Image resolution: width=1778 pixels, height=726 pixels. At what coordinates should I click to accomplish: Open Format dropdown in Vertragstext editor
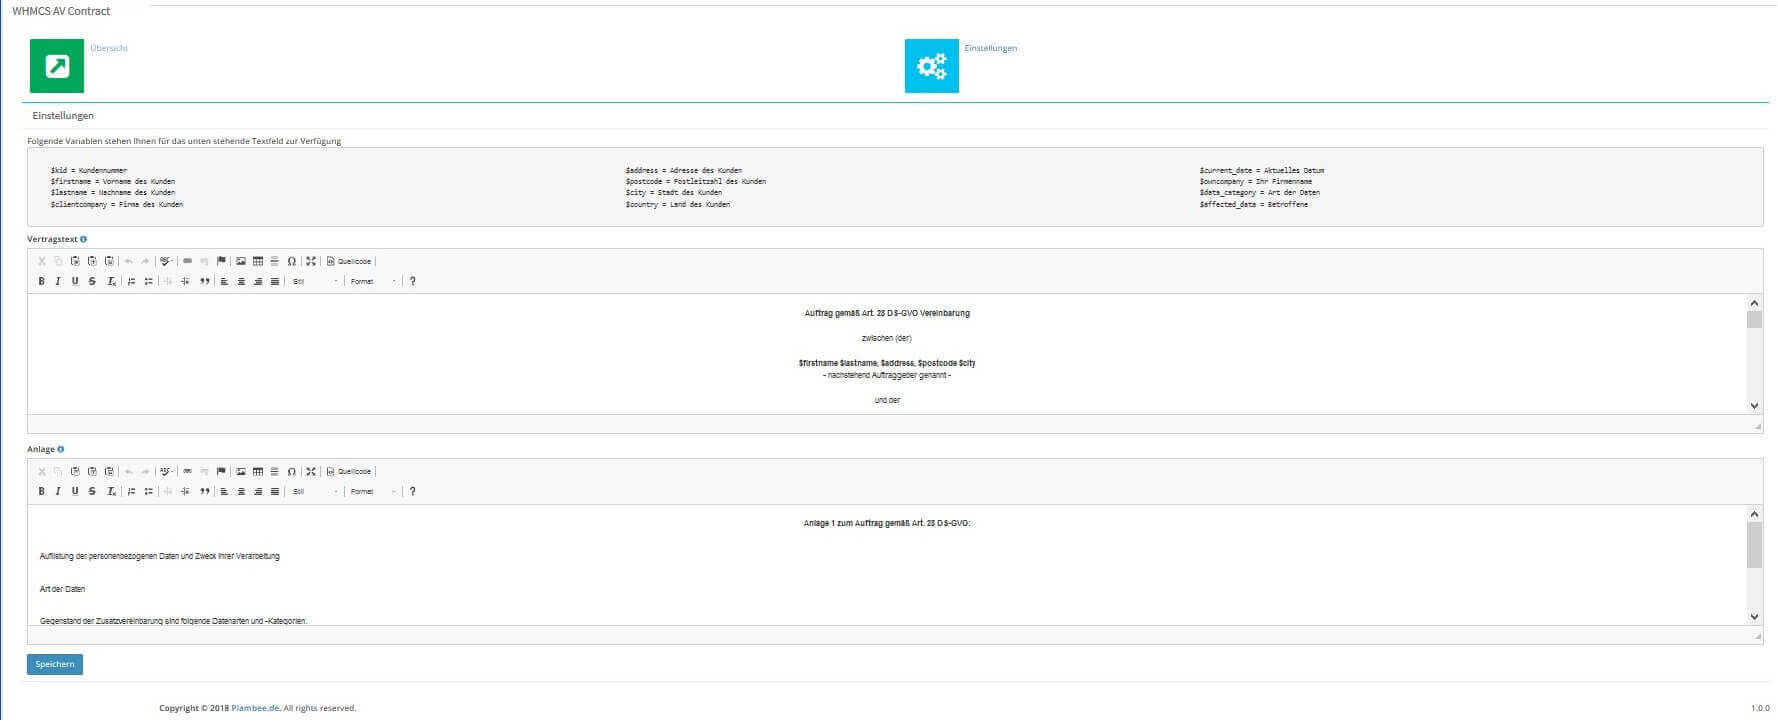click(x=373, y=282)
